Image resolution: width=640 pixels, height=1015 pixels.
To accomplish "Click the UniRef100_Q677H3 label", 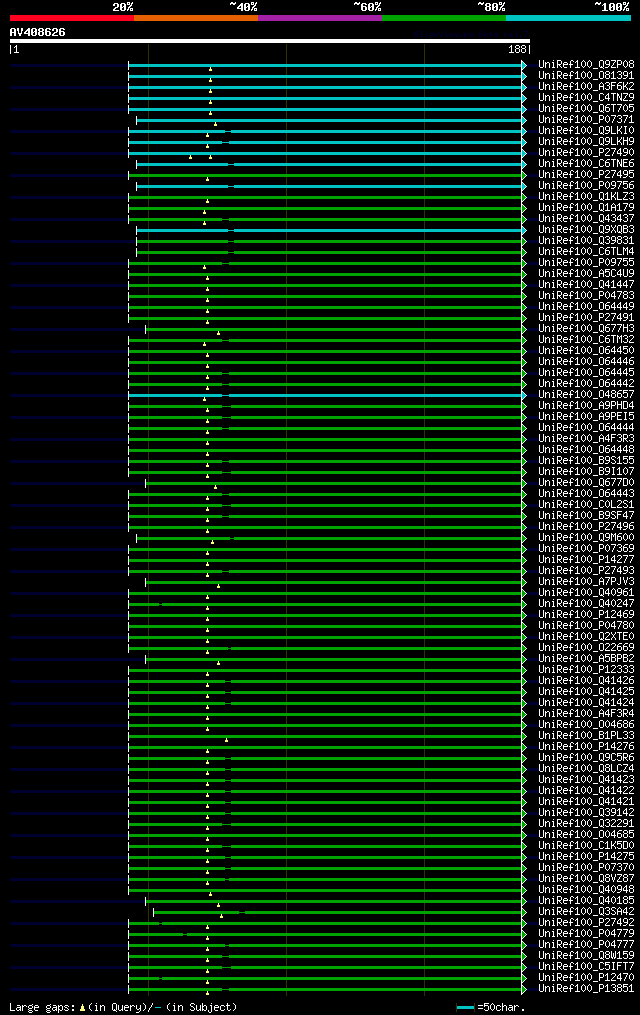I will point(586,328).
